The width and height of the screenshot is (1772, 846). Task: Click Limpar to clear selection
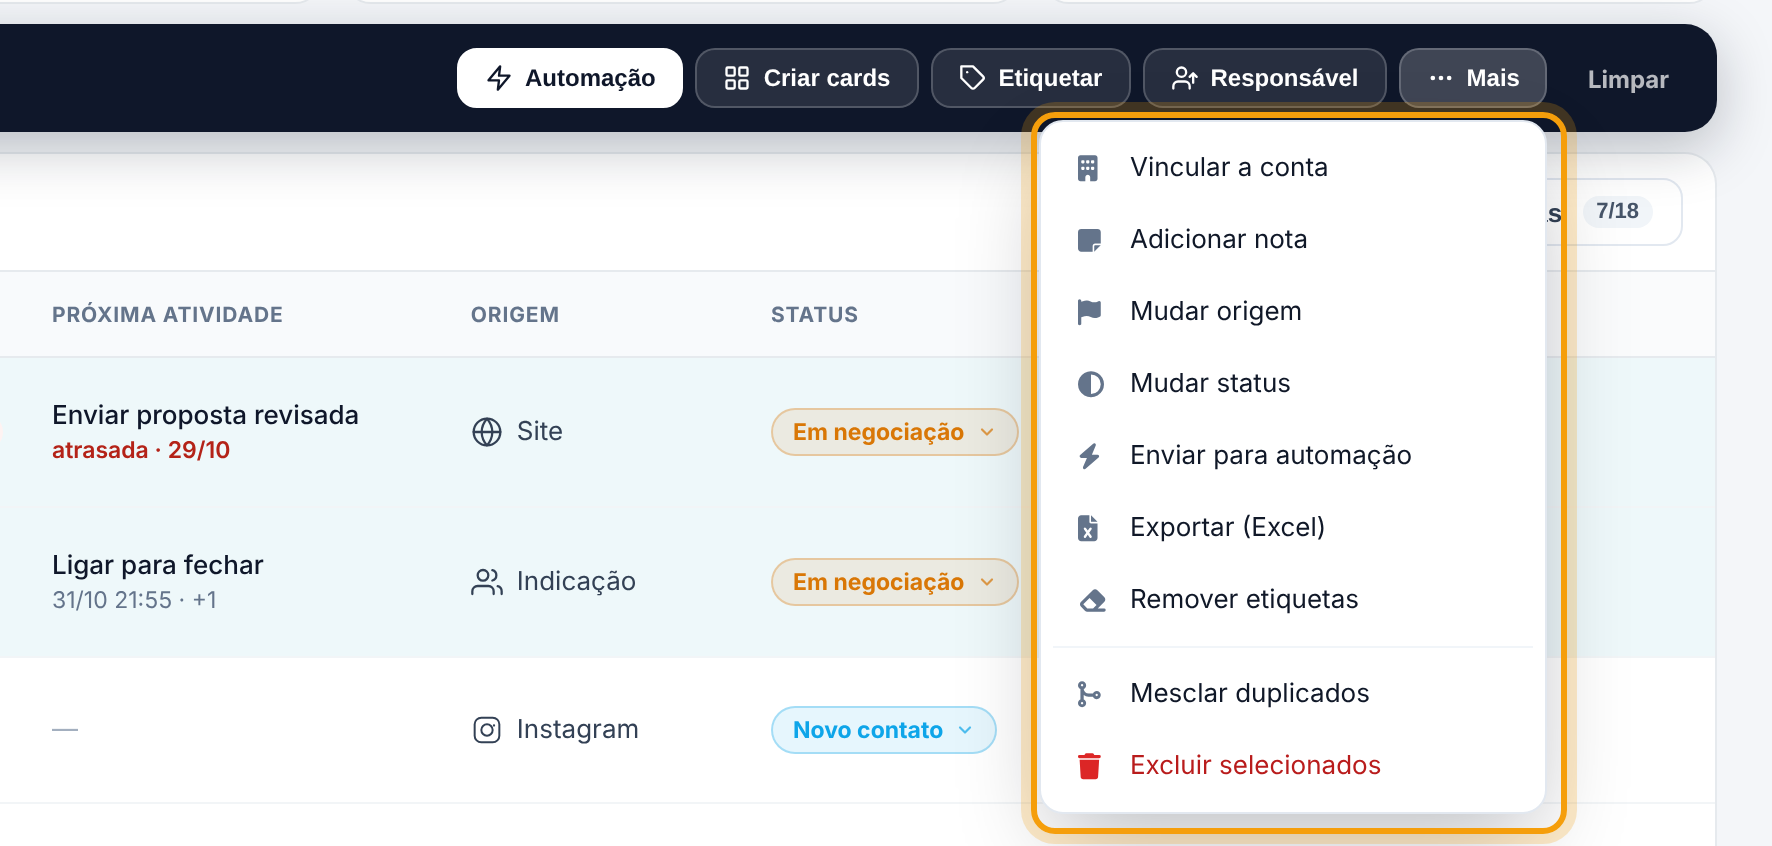[1628, 79]
